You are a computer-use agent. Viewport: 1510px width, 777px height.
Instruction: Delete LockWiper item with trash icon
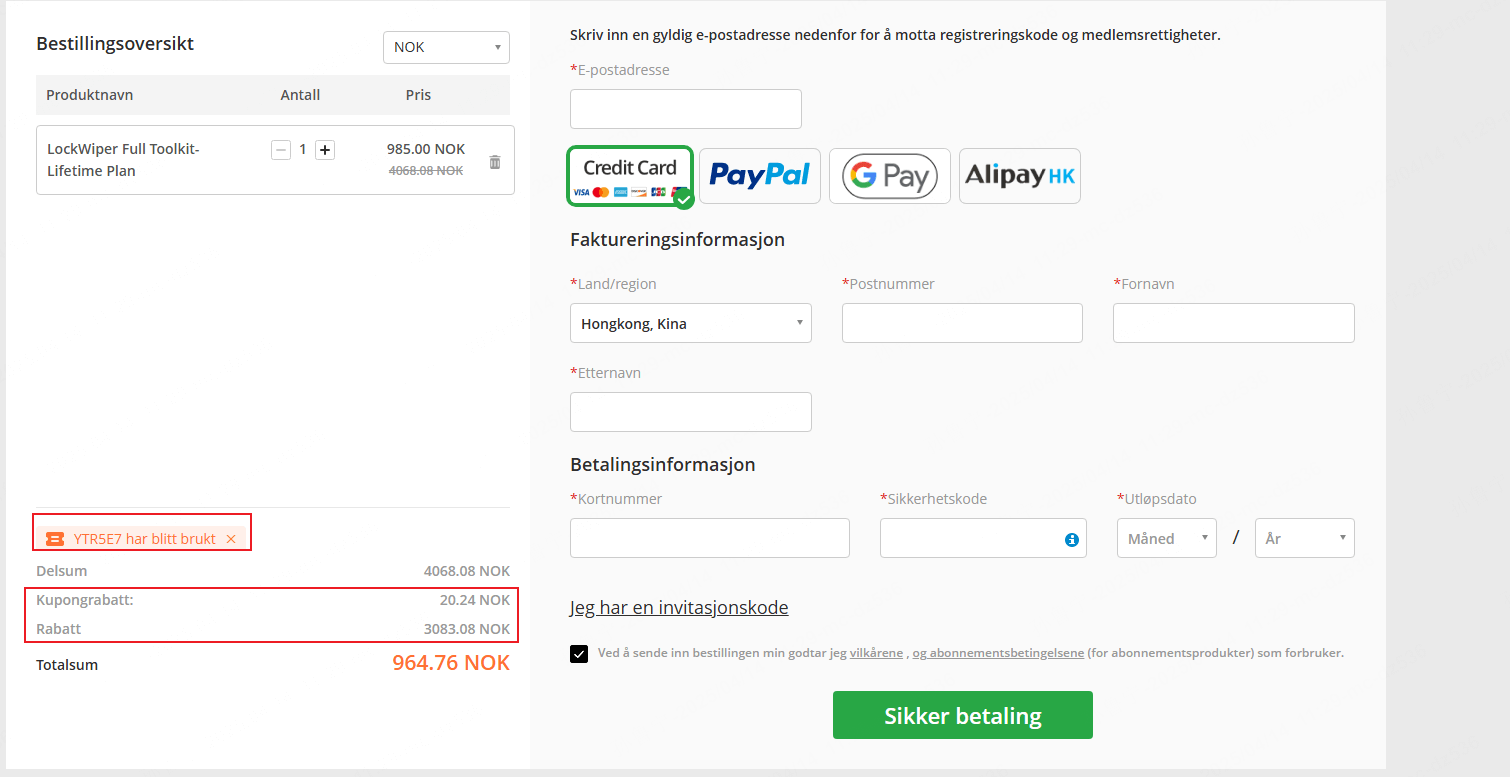495,161
